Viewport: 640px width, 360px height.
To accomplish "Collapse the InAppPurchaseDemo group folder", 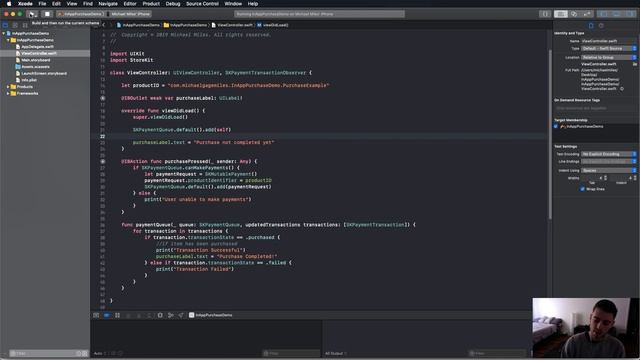I will tap(8, 40).
